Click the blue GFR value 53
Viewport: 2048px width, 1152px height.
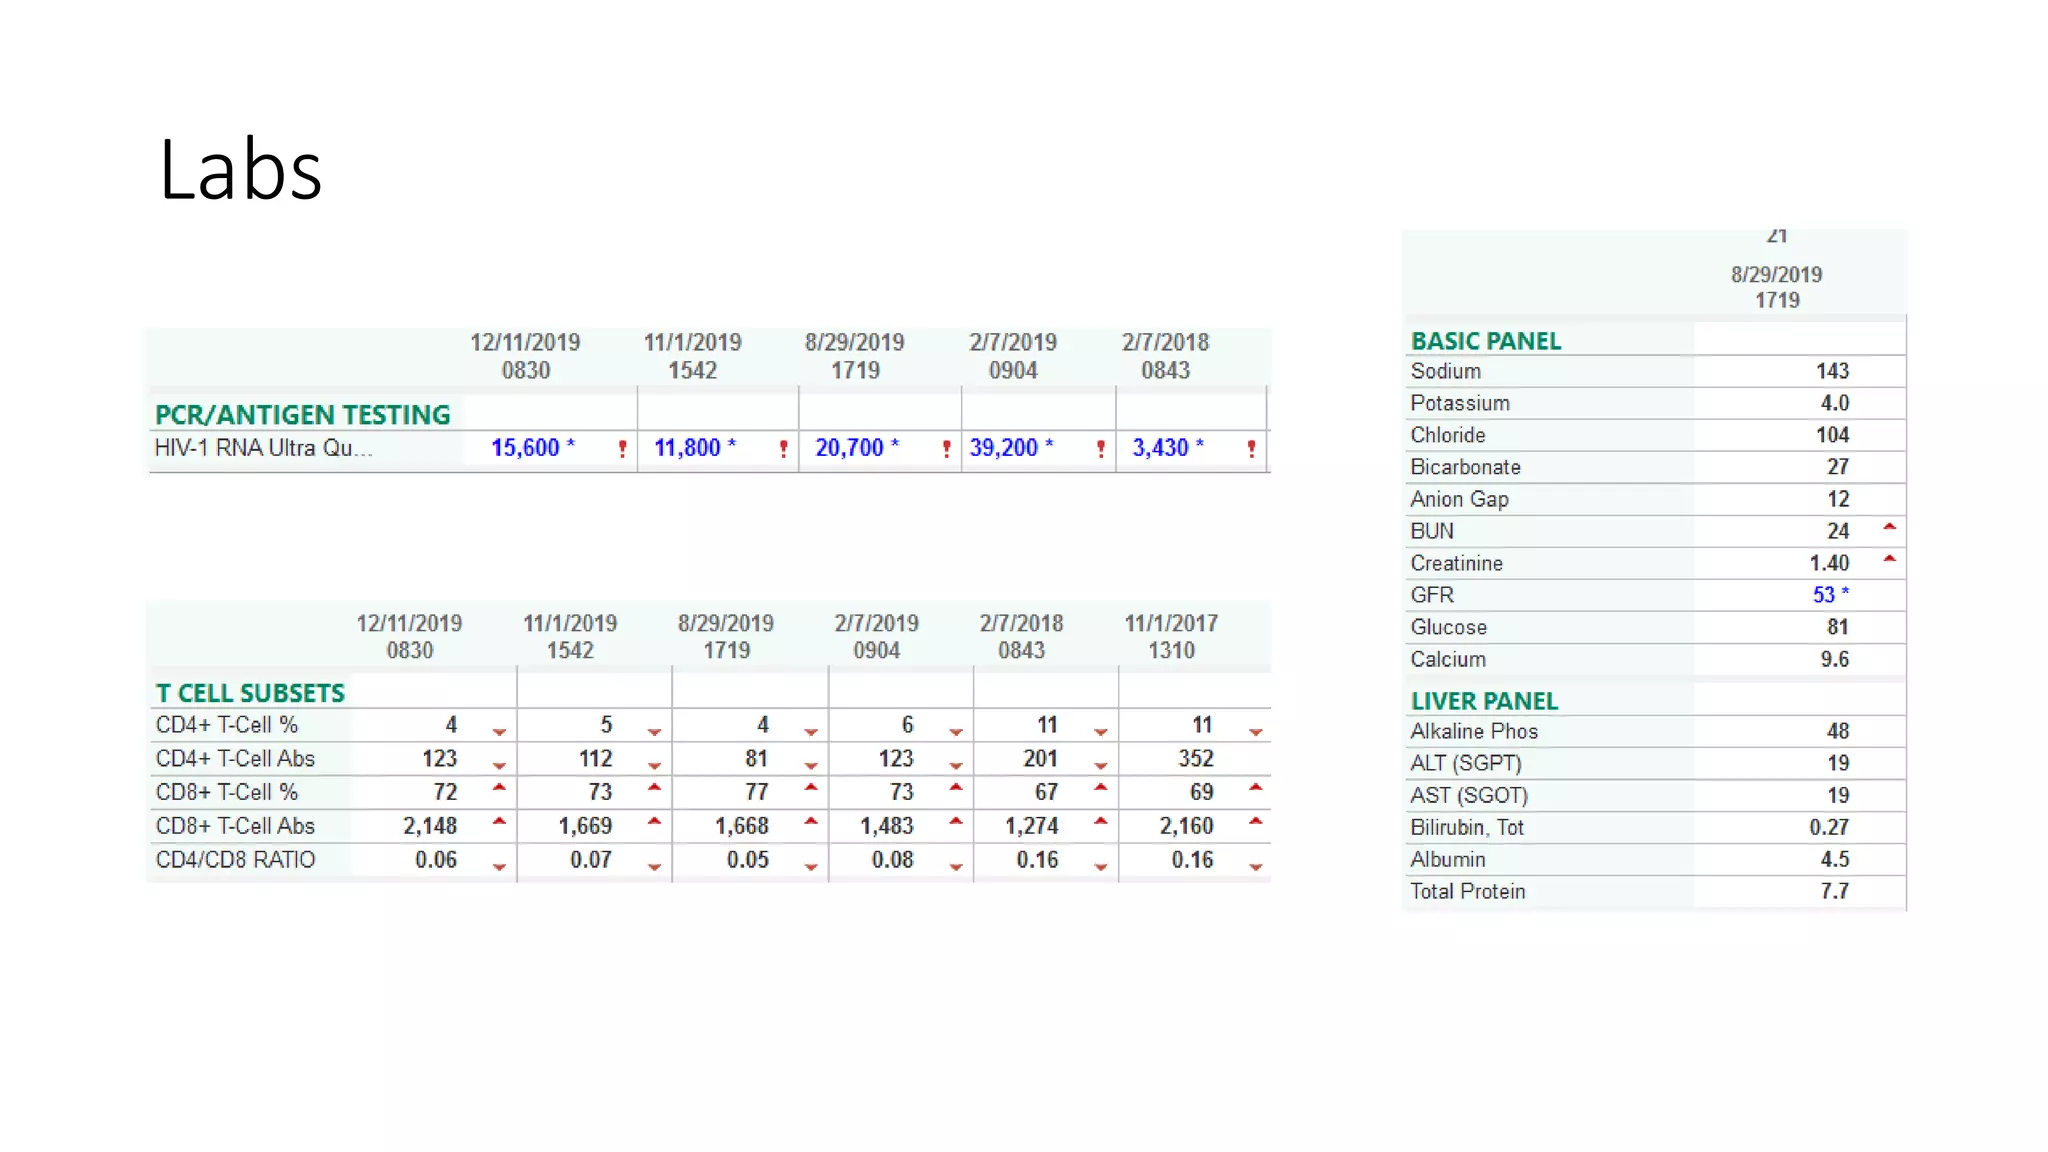(x=1823, y=595)
